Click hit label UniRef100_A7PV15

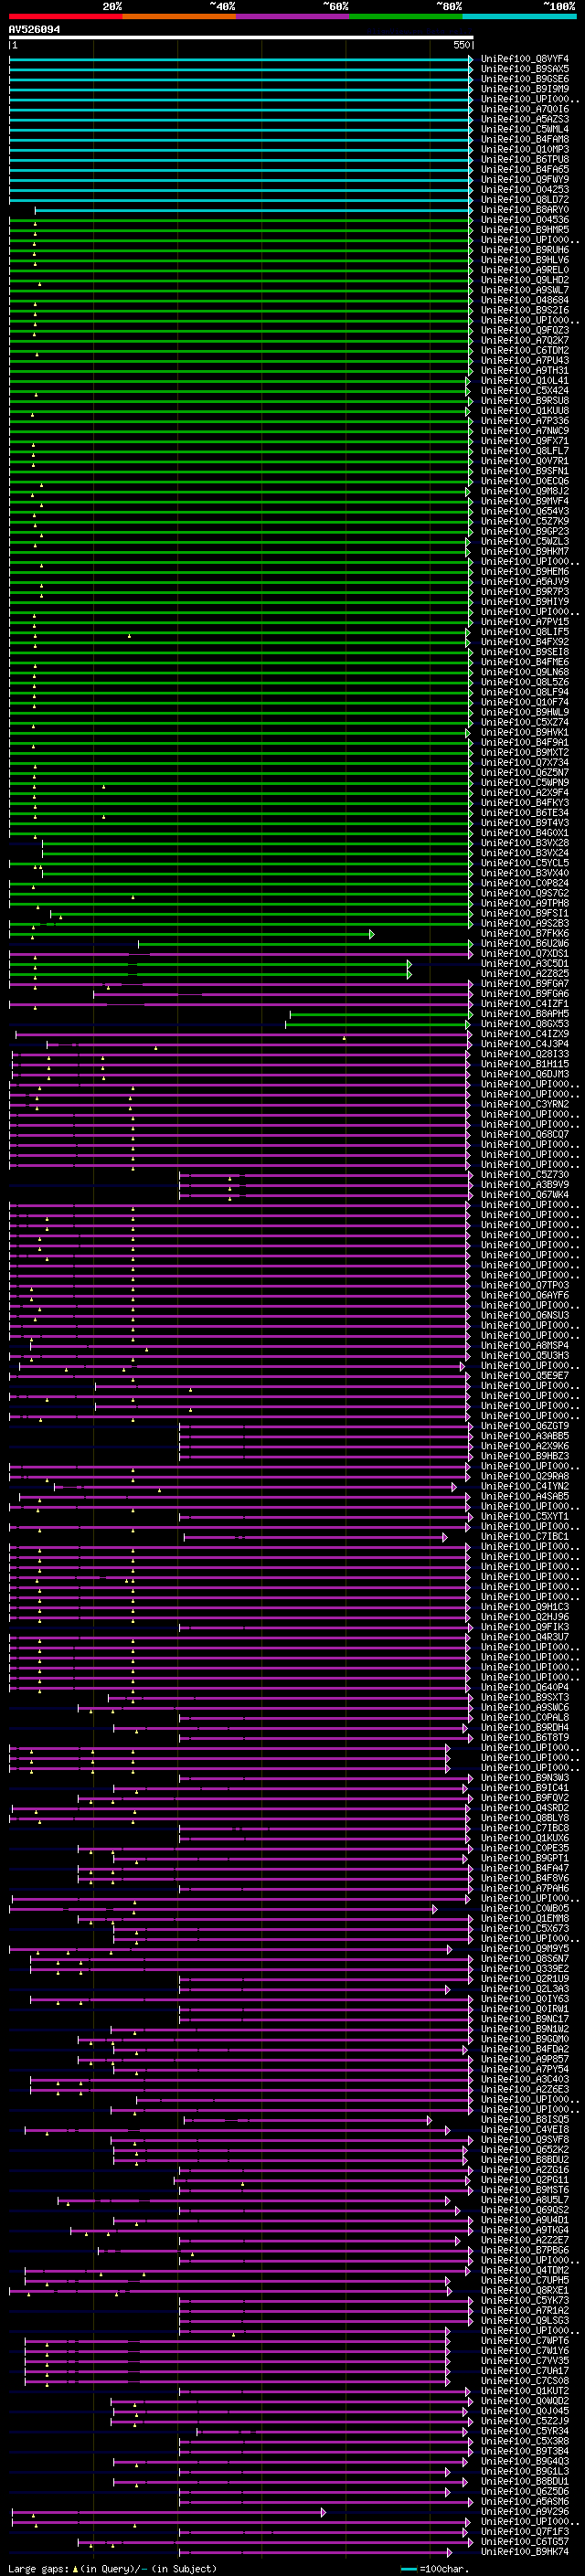[525, 622]
